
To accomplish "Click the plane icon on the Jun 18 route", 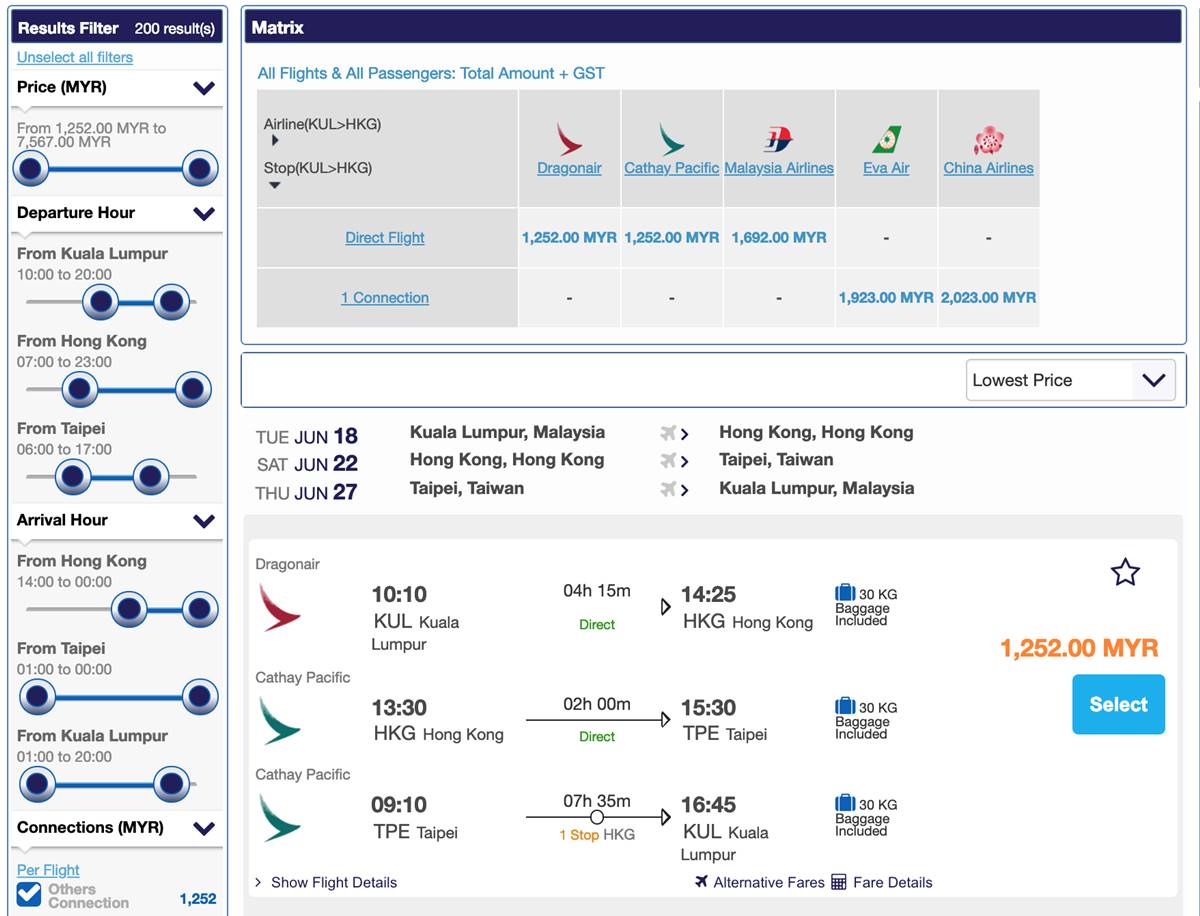I will 669,433.
